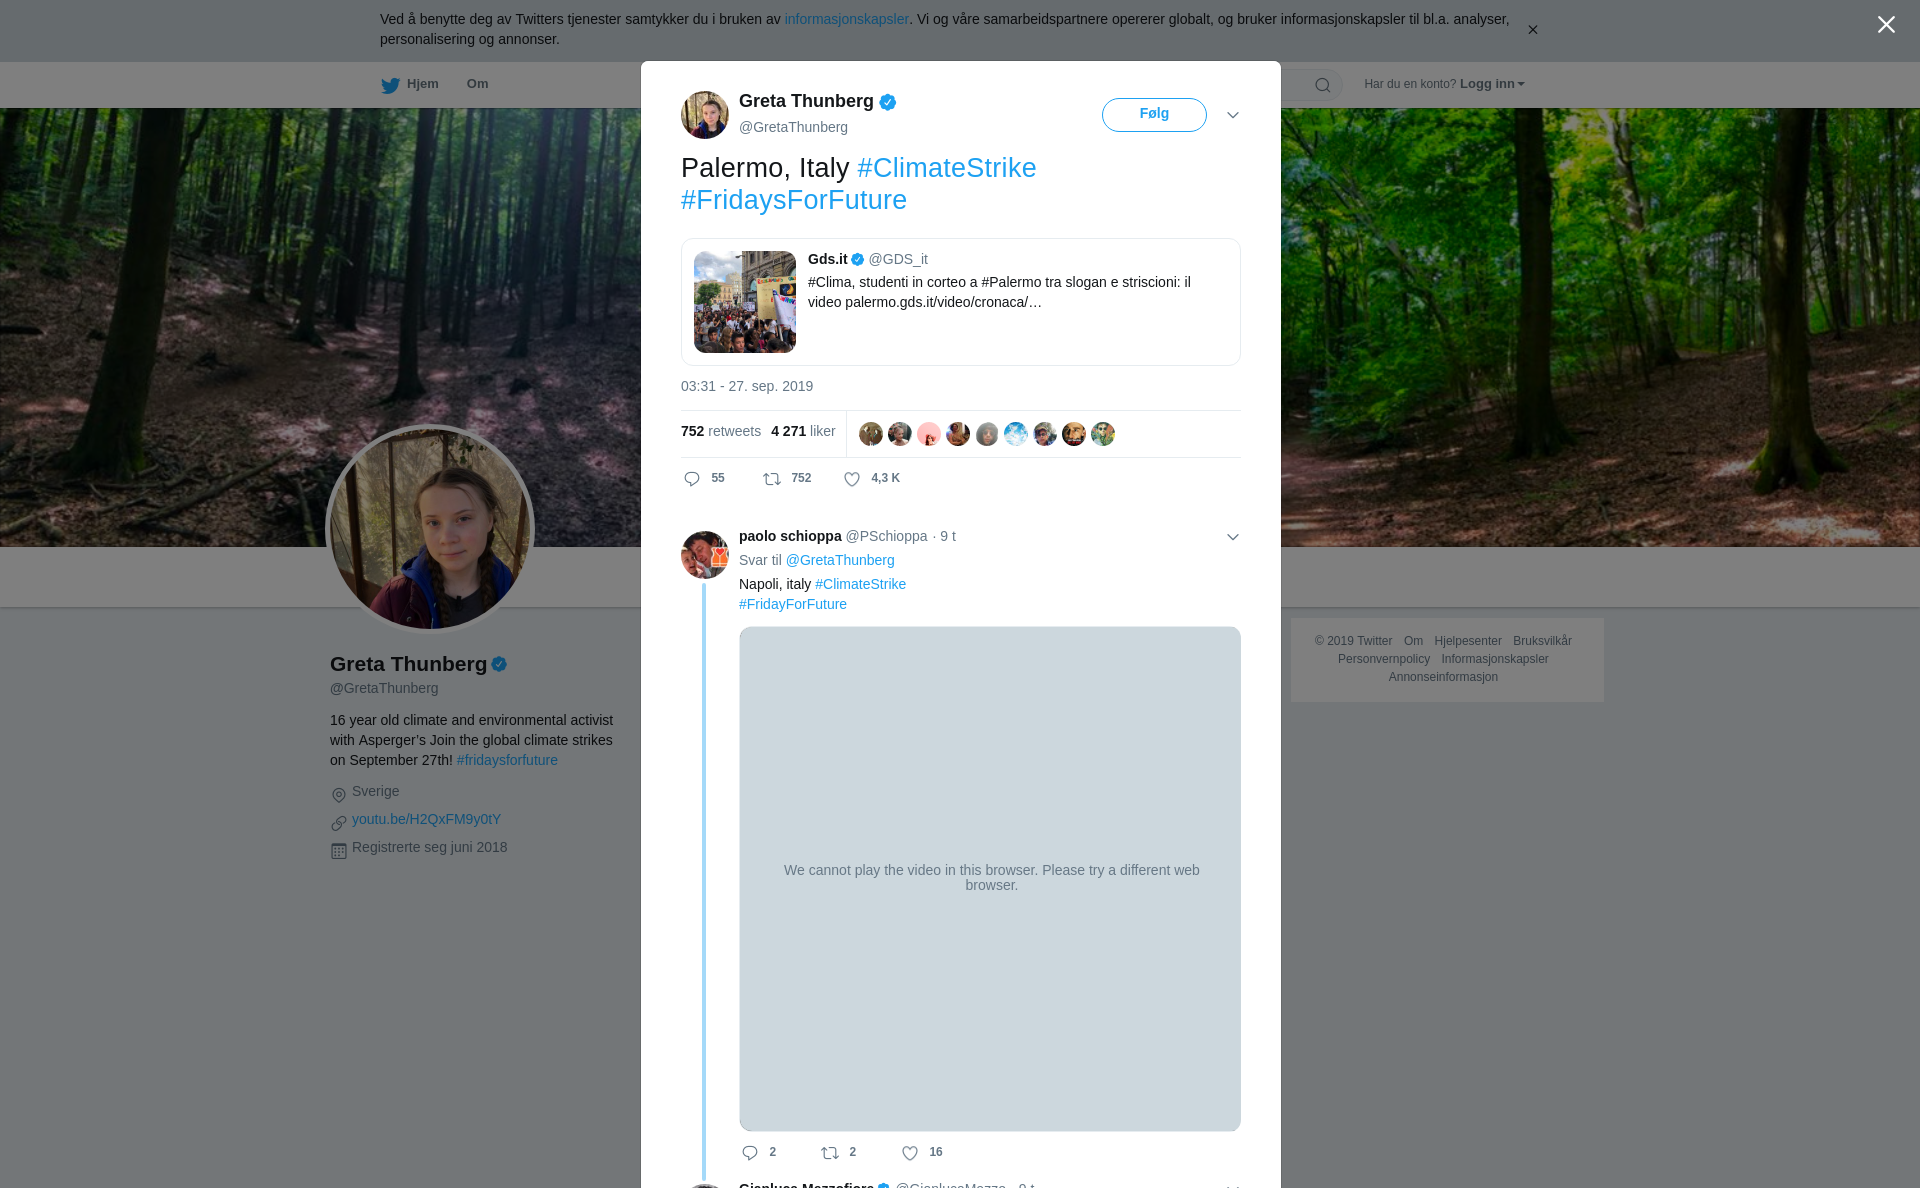Viewport: 1920px width, 1188px height.
Task: Open the Gds.it quoted tweet thumbnail
Action: [x=745, y=302]
